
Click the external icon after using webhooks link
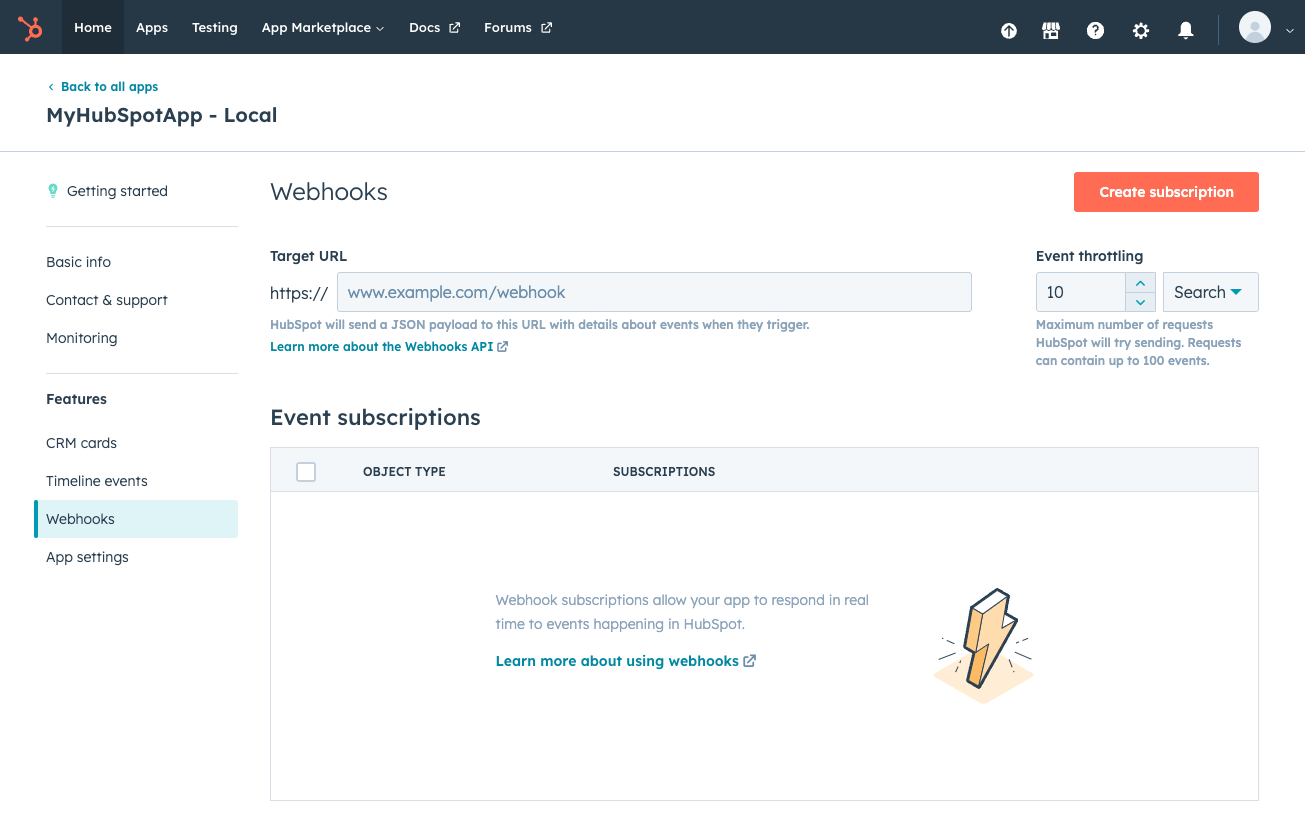click(750, 661)
